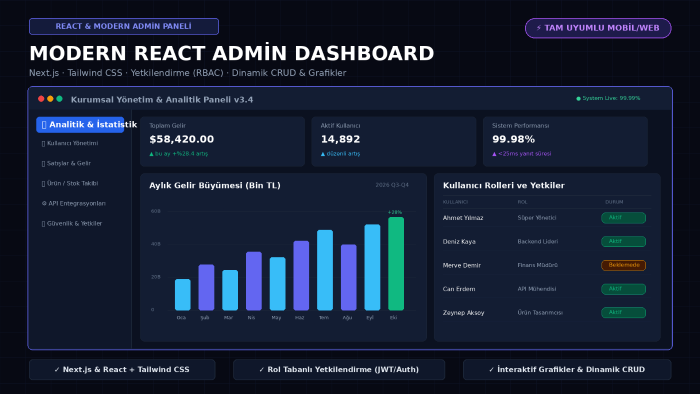Click the Ürün Tasarımcısı role text
This screenshot has height=394, width=700.
click(540, 312)
